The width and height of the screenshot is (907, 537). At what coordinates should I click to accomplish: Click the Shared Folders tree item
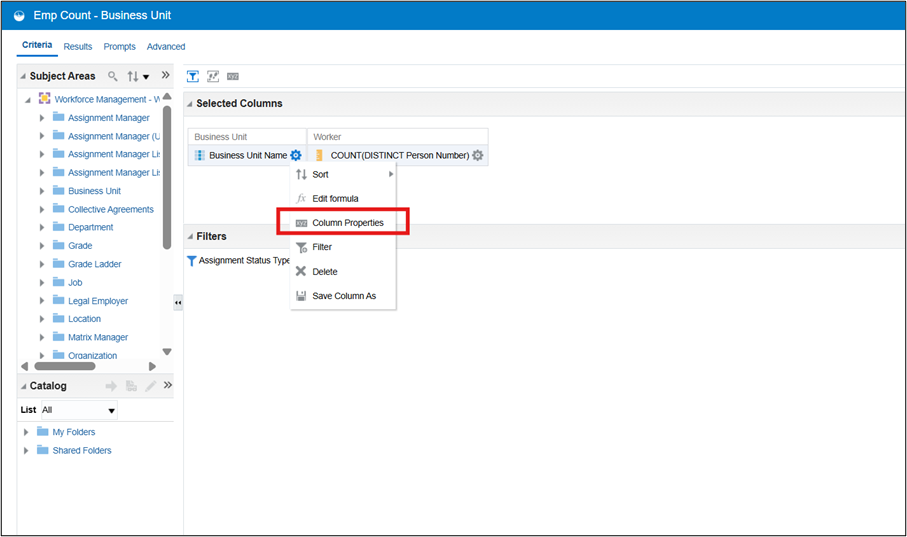tap(81, 450)
